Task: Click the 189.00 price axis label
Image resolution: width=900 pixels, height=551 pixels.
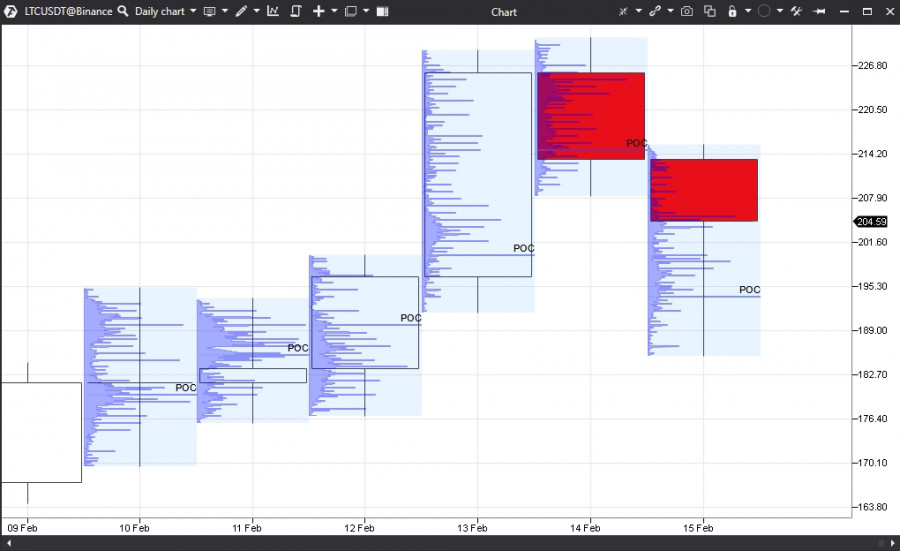Action: tap(872, 331)
